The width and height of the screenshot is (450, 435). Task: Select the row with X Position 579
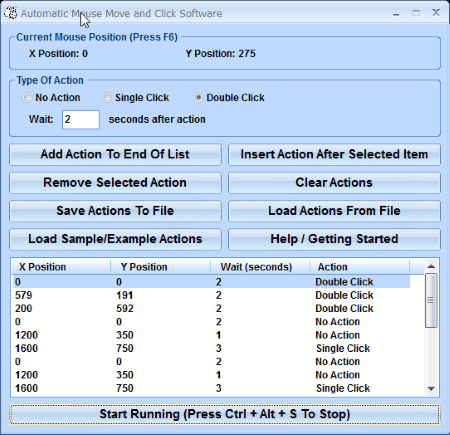click(x=211, y=295)
